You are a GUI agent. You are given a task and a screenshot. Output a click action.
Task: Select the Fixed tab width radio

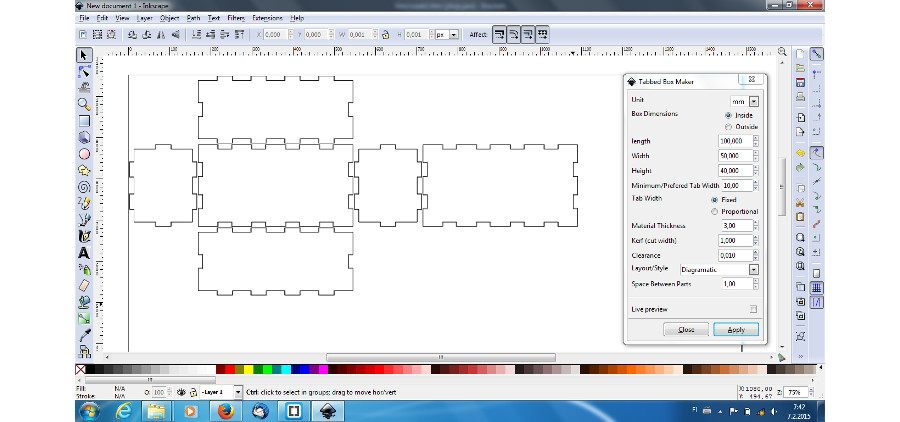(715, 200)
